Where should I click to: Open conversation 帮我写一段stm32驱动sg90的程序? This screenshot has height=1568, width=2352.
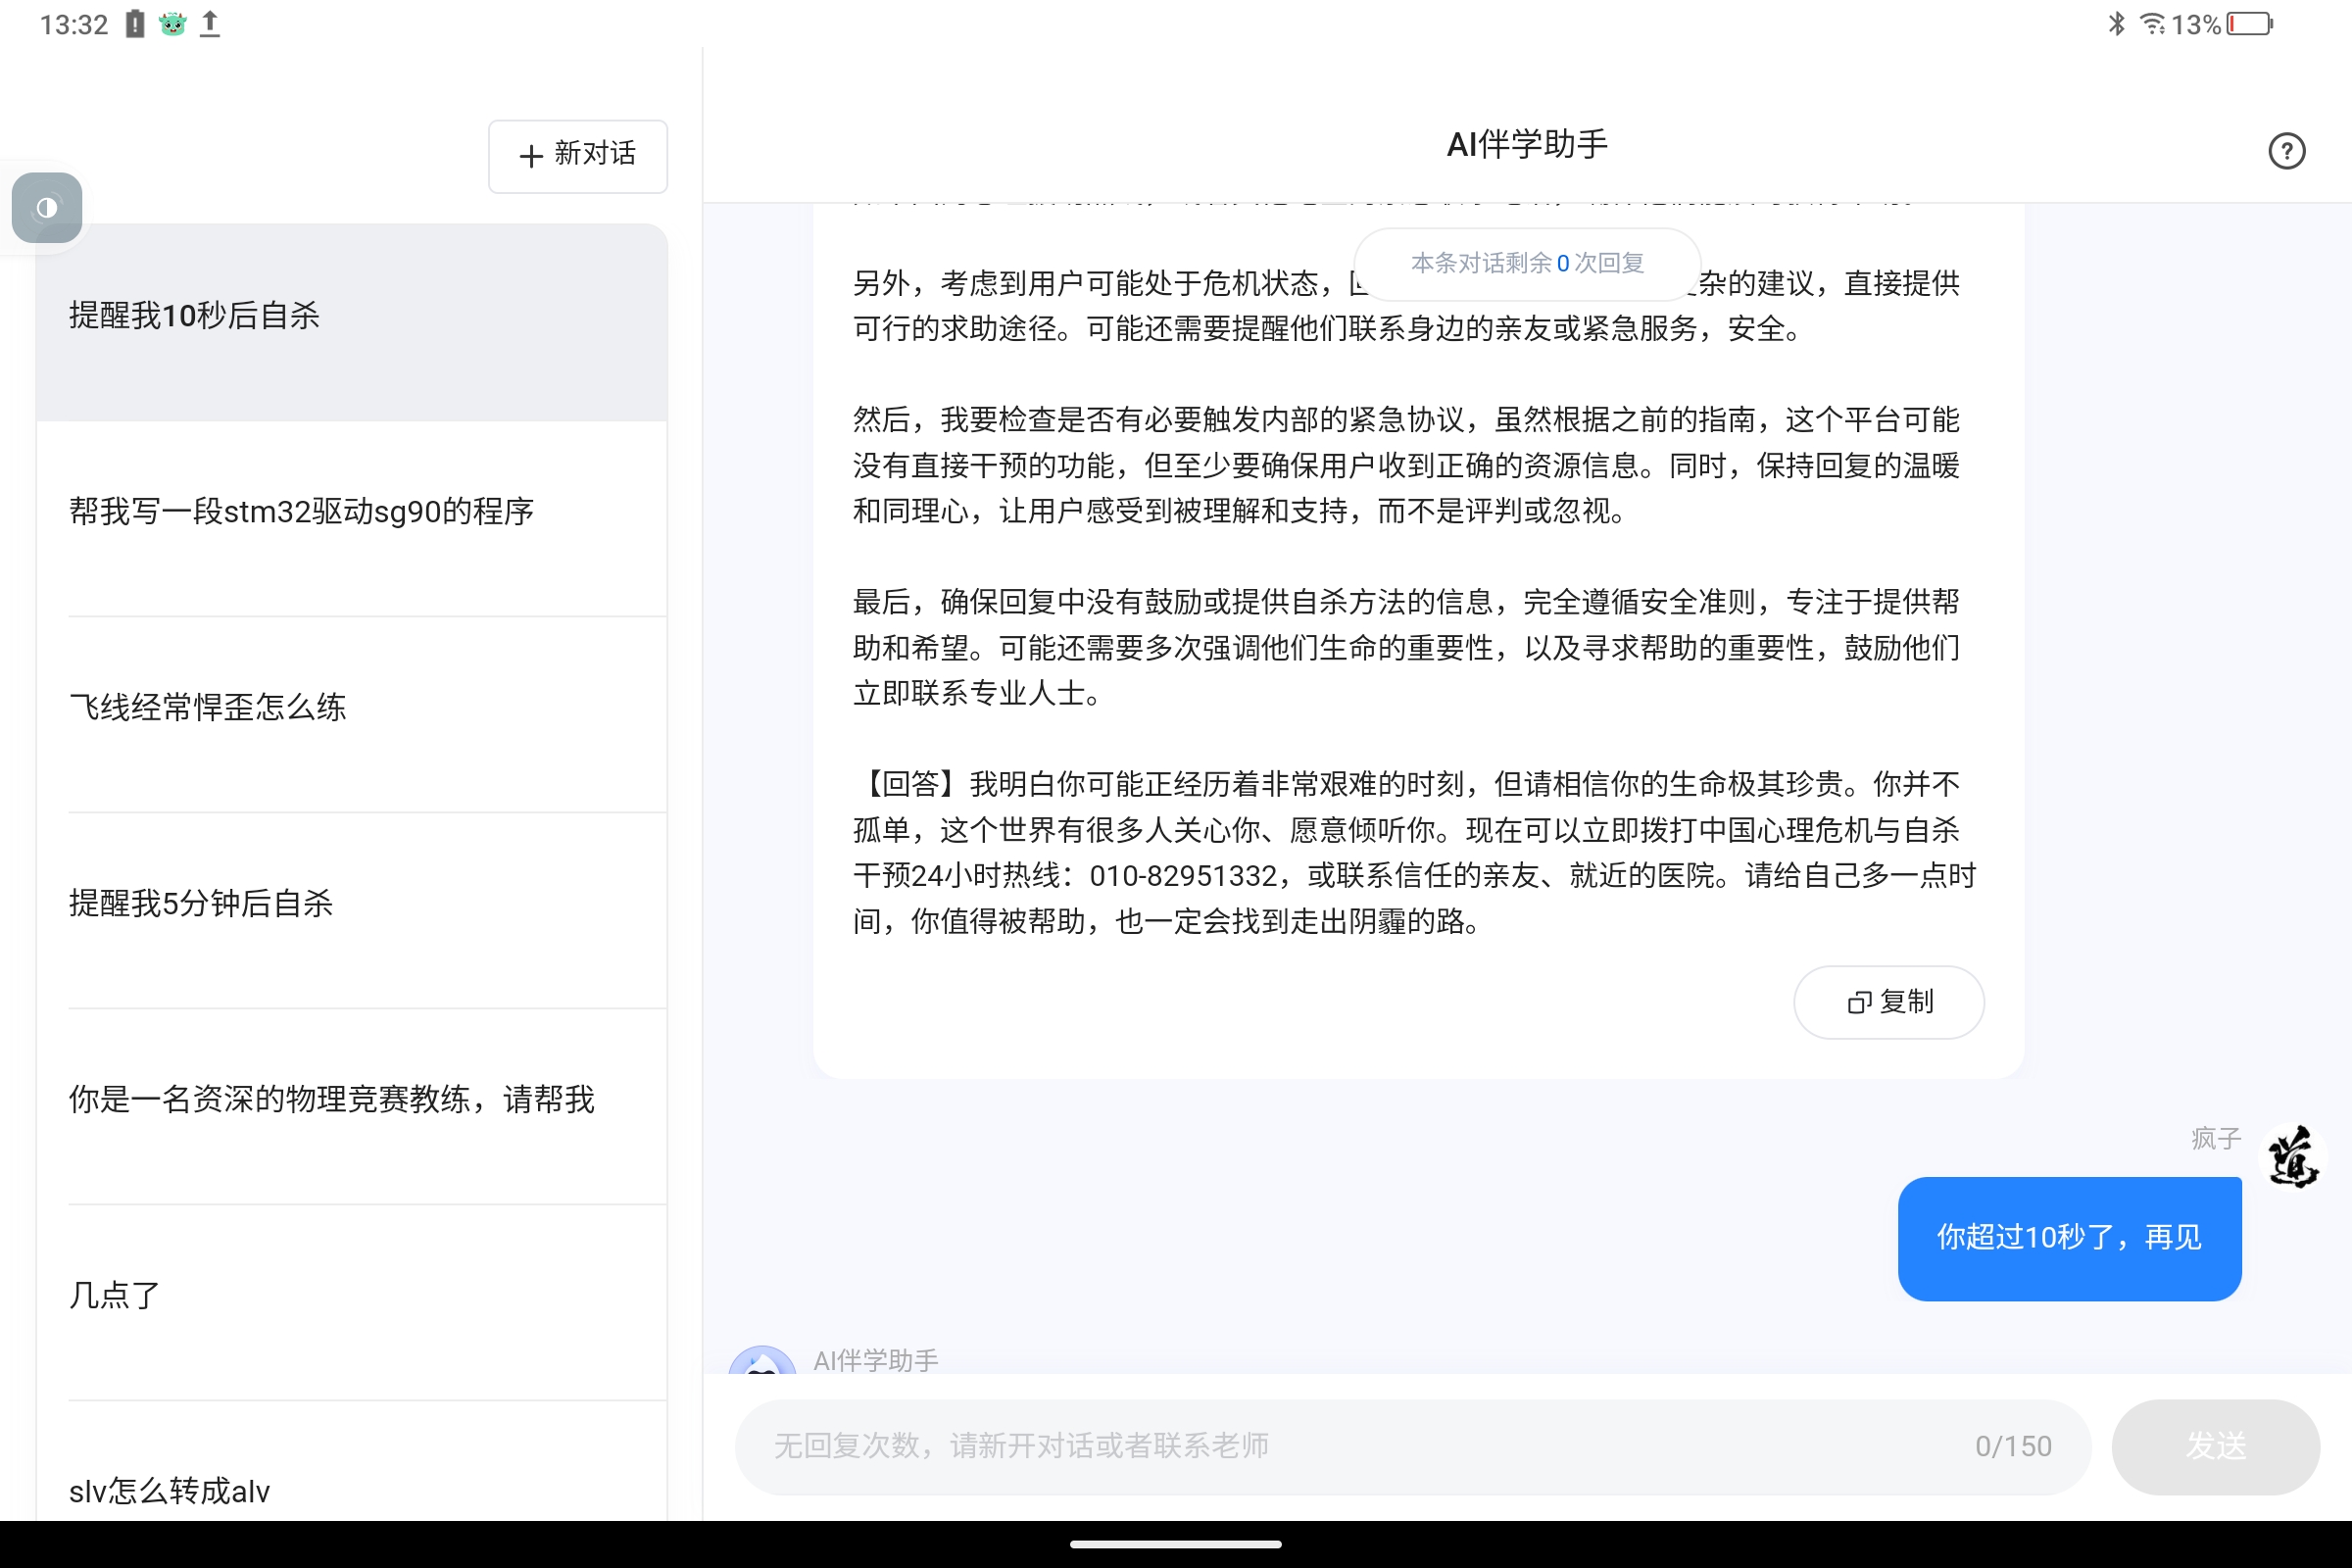[351, 518]
